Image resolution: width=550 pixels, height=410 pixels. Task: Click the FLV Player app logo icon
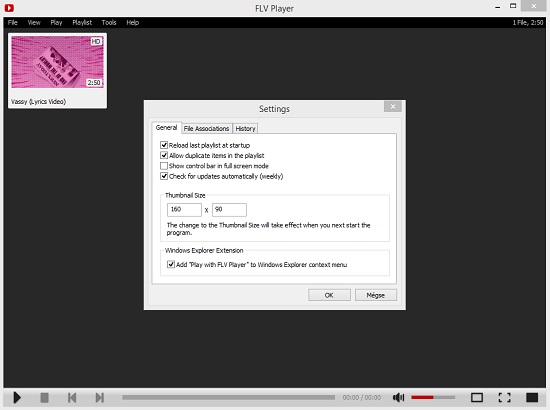pos(9,7)
